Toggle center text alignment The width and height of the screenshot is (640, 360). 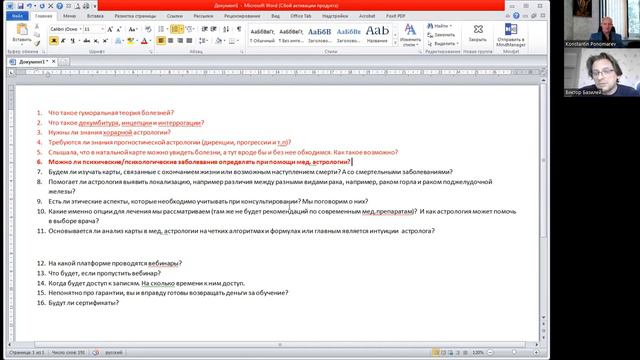click(171, 41)
